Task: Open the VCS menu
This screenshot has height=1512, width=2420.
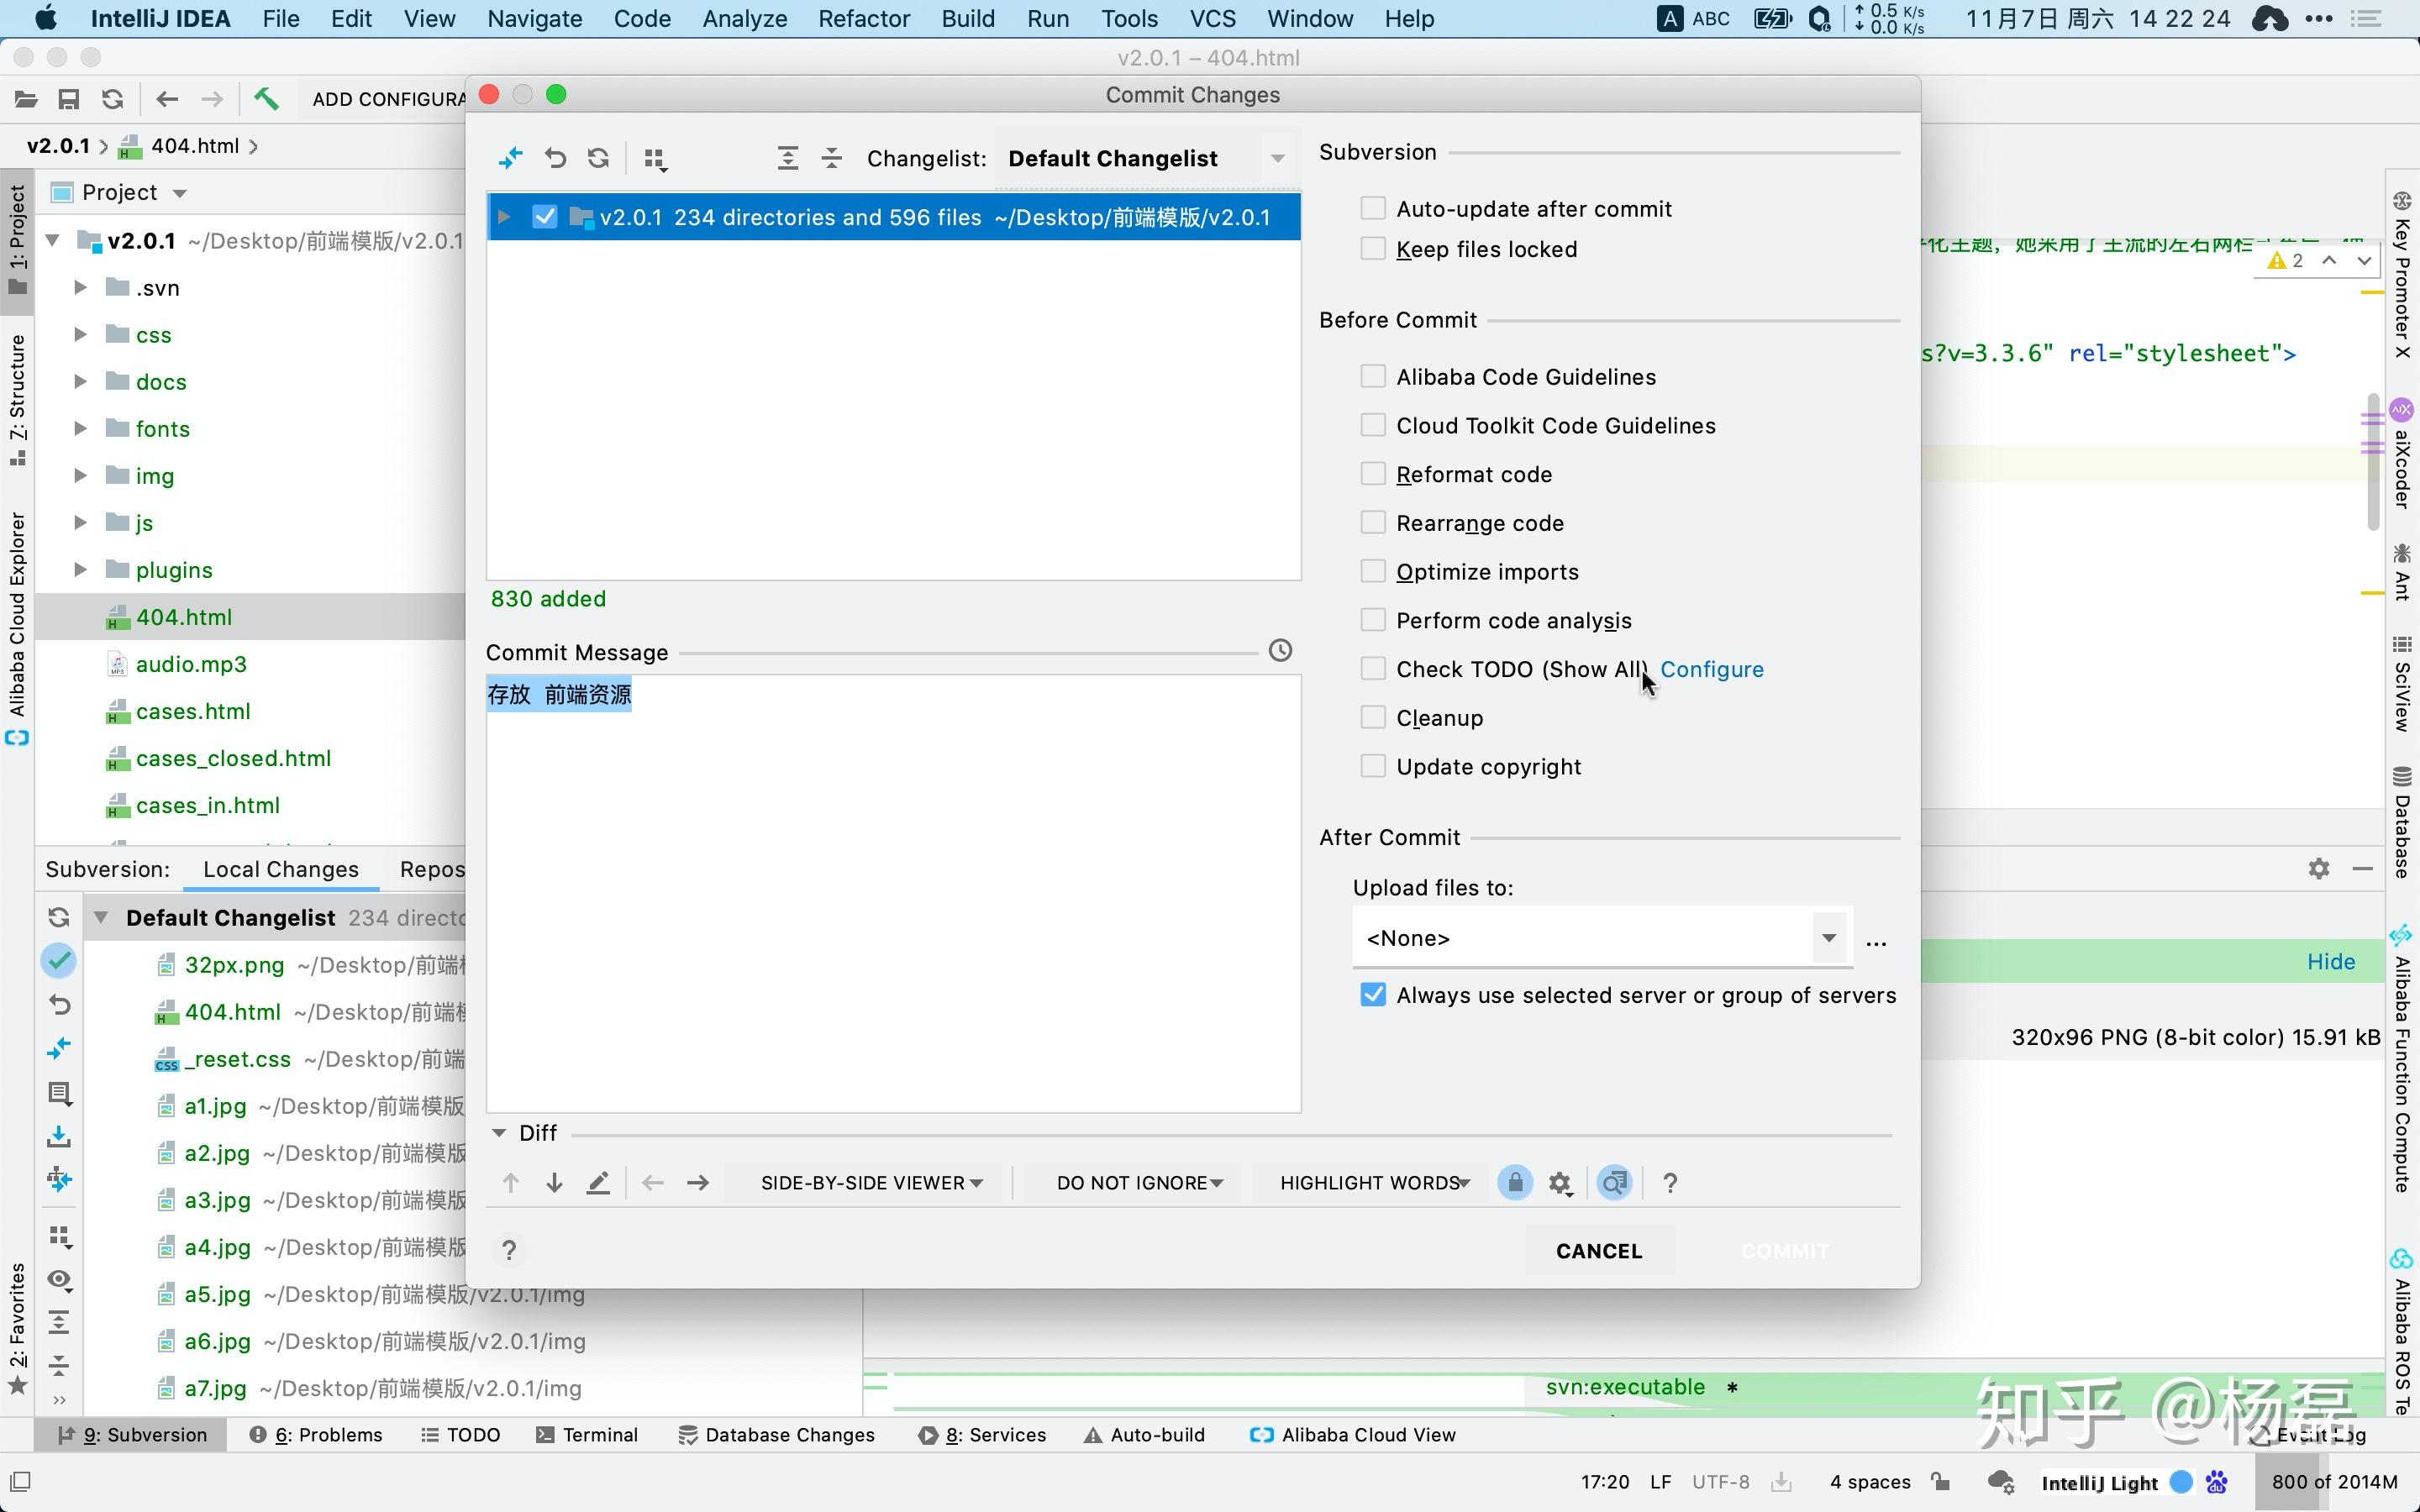Action: coord(1212,19)
